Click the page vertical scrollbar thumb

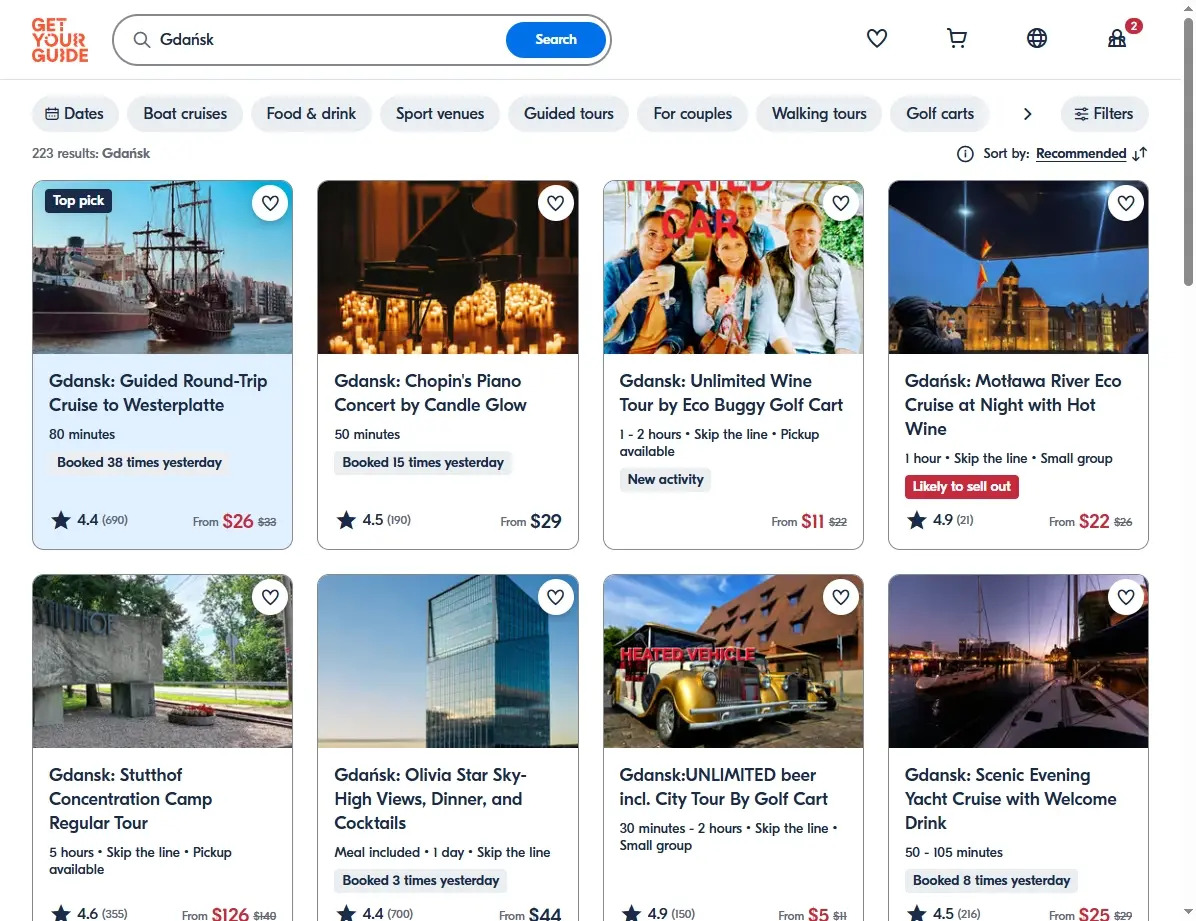pos(1188,152)
